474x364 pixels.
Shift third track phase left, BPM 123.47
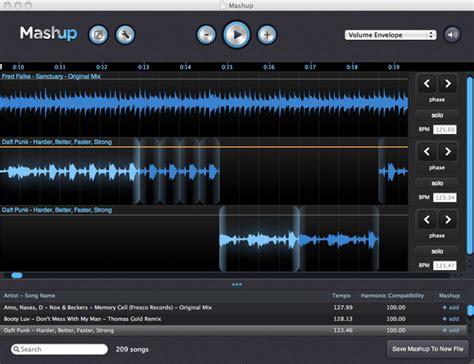pyautogui.click(x=427, y=220)
